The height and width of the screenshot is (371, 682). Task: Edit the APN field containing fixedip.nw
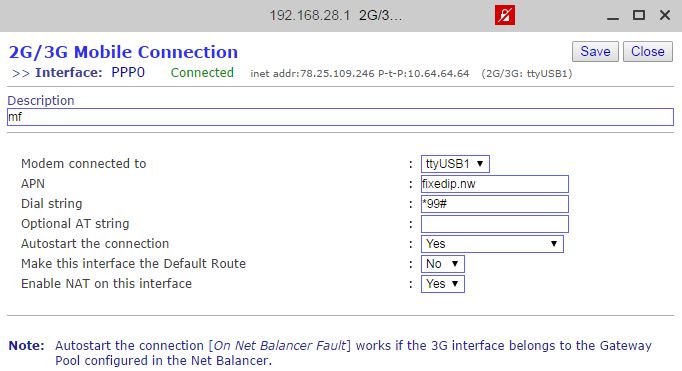coord(495,184)
